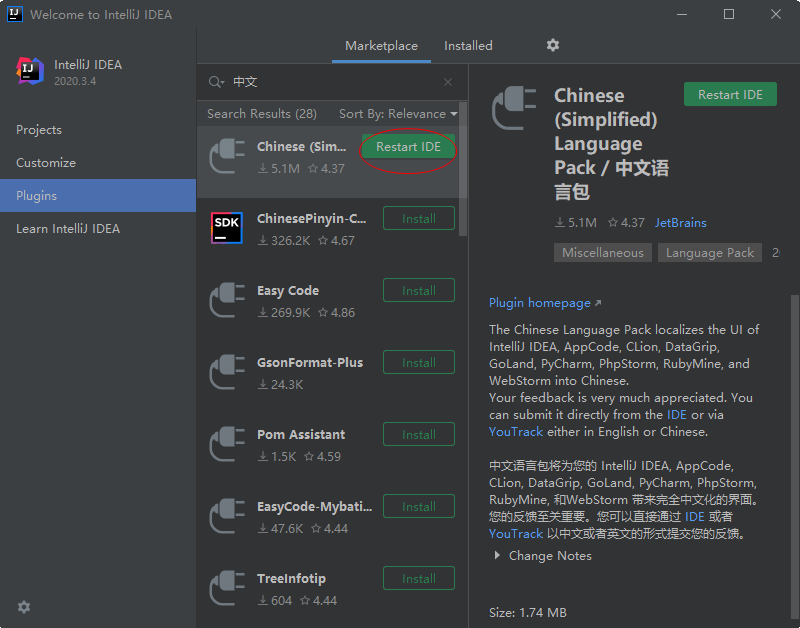This screenshot has width=800, height=628.
Task: Open the plugins settings gear icon
Action: [x=553, y=45]
